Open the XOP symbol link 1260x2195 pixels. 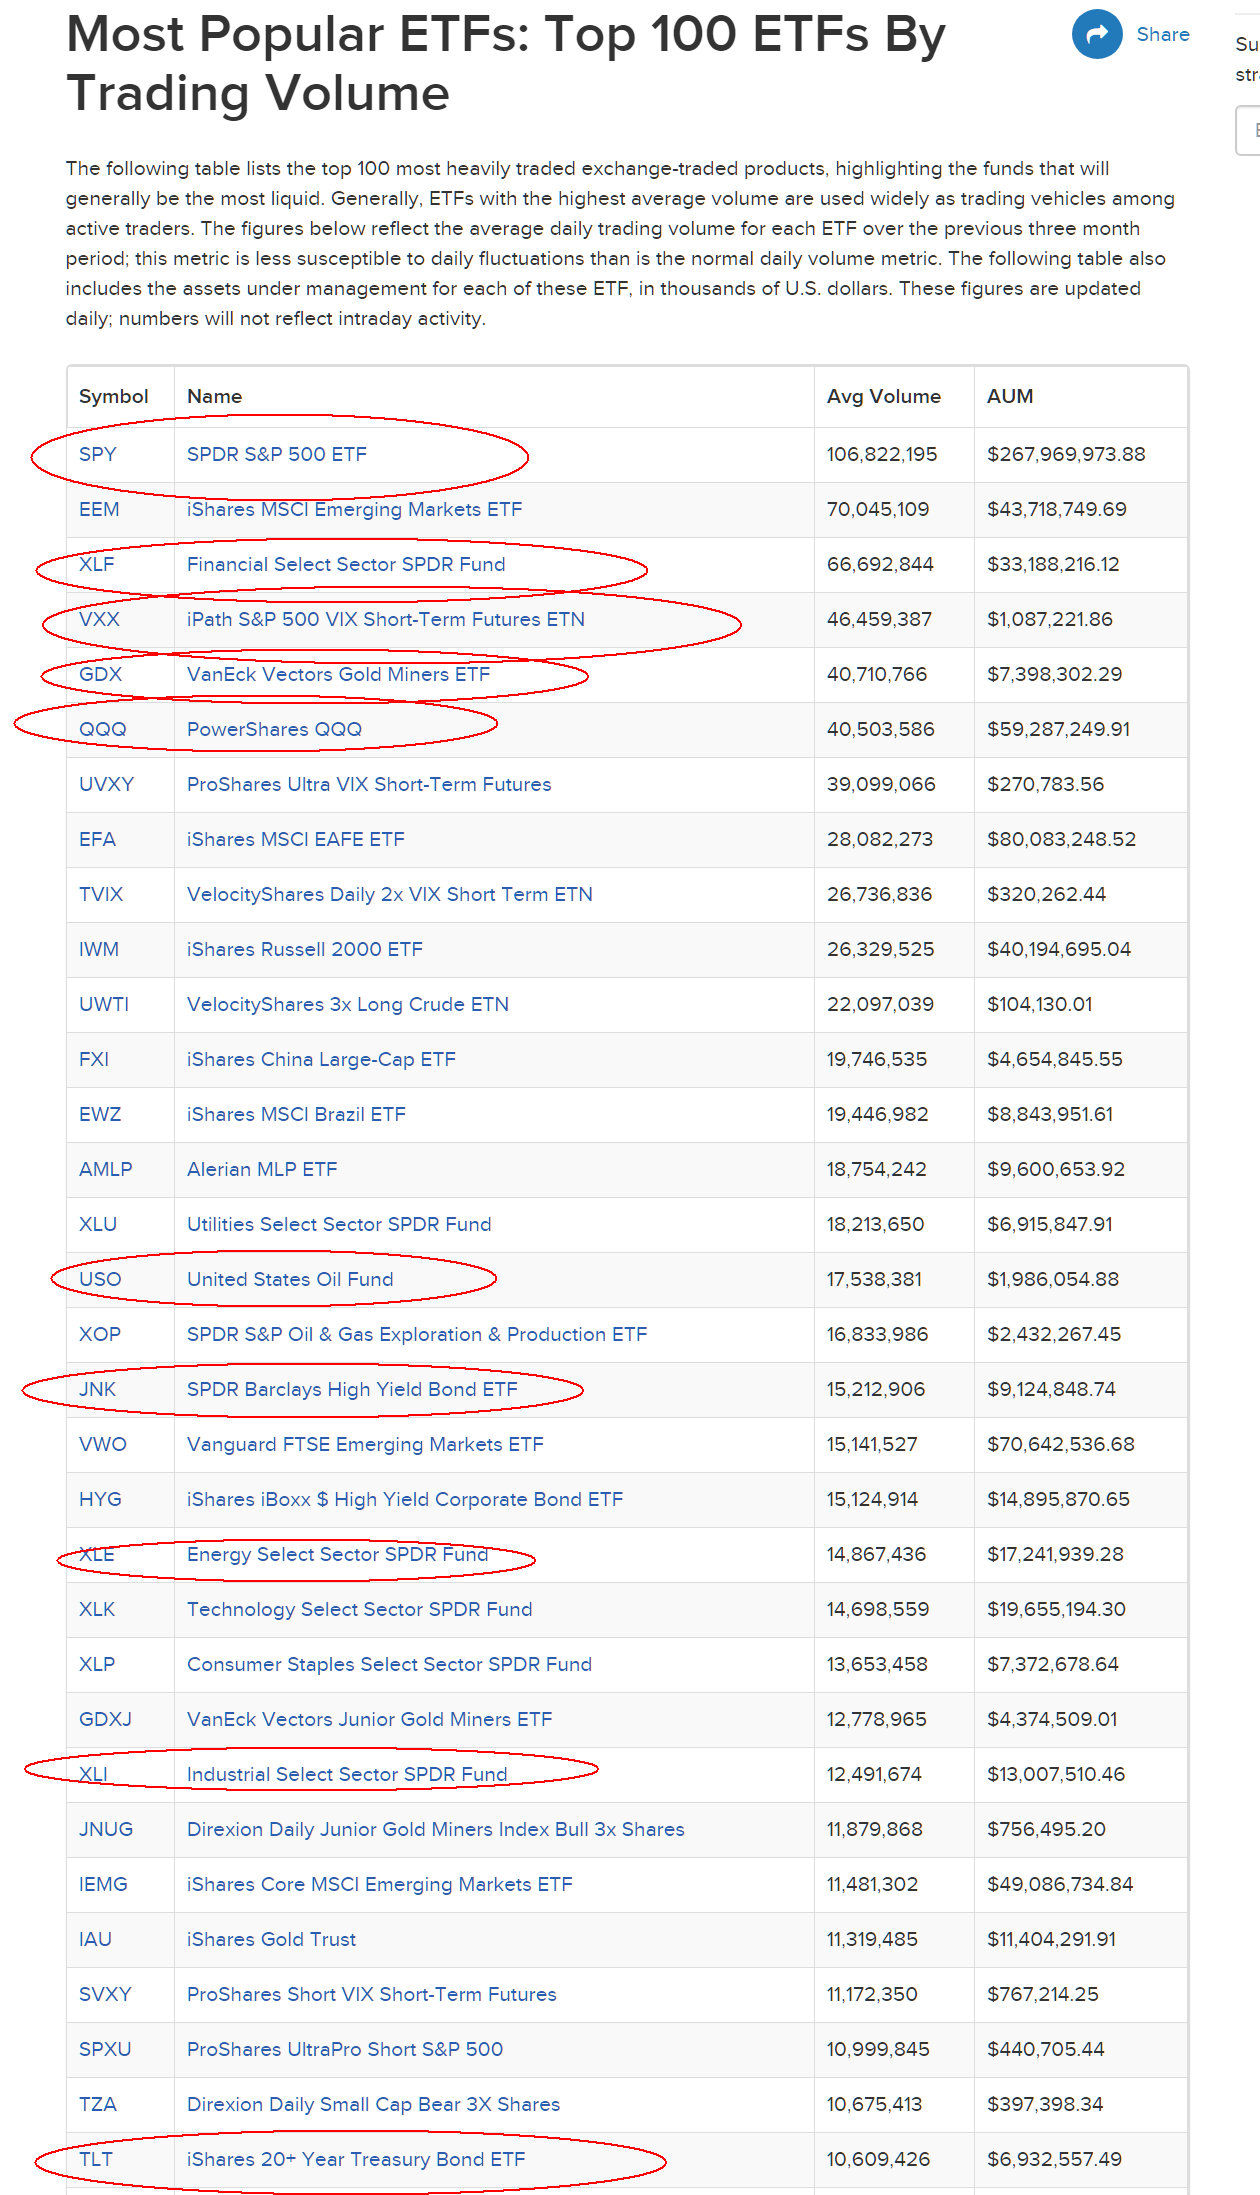[x=100, y=1334]
